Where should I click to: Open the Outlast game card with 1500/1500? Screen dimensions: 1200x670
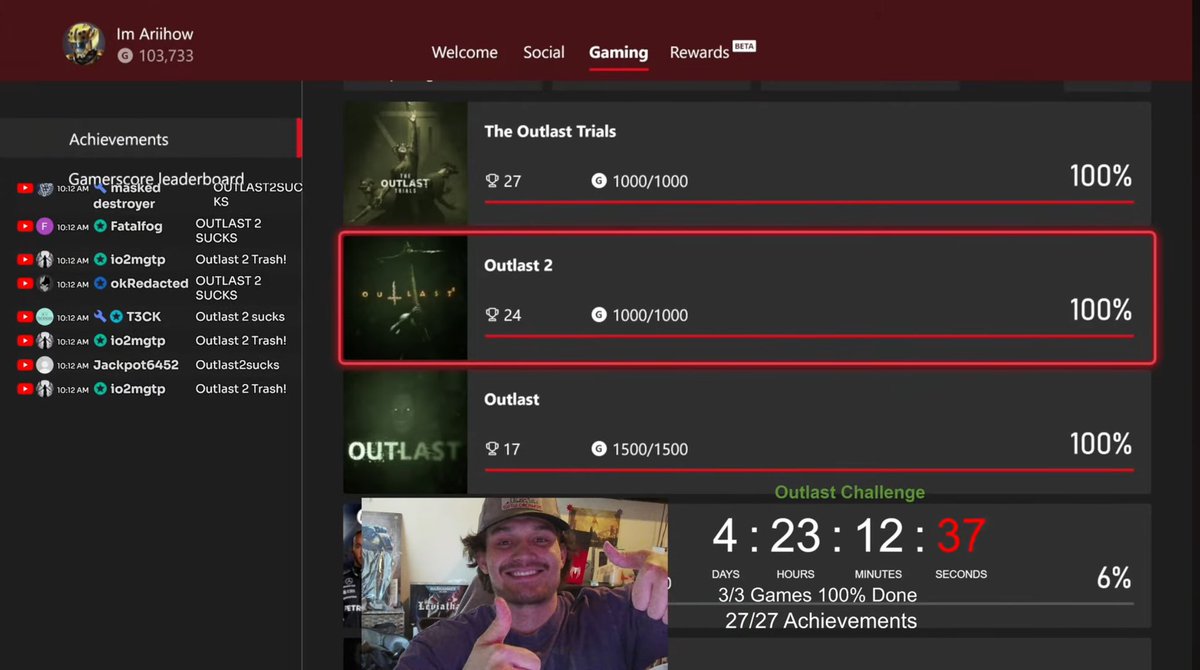pos(747,432)
